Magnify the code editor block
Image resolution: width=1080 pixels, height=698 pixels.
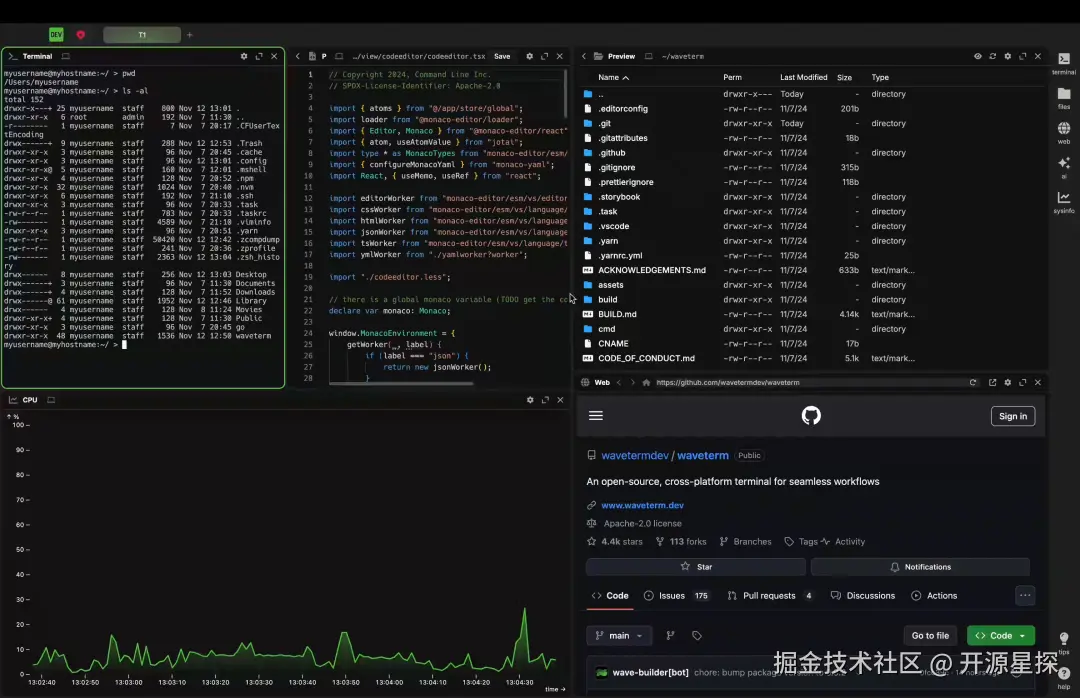(544, 57)
